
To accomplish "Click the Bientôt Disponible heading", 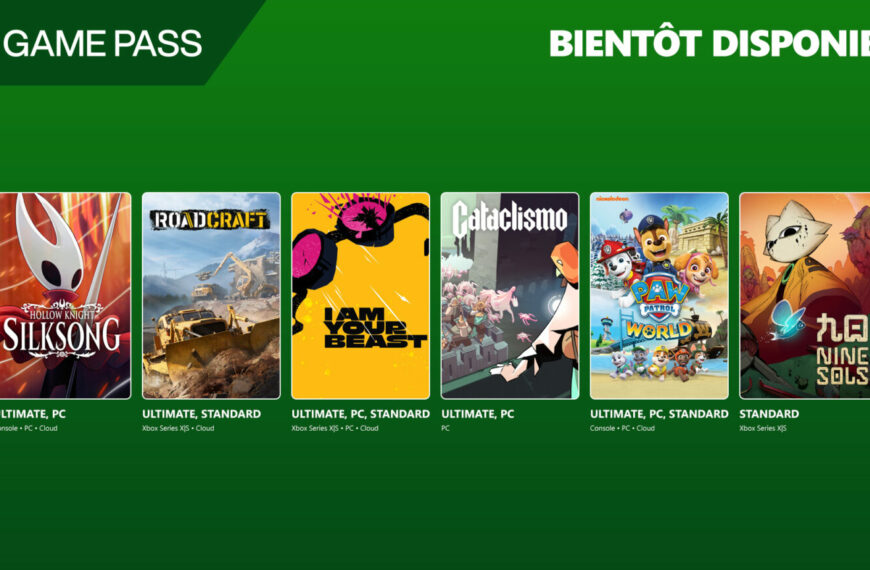I will [709, 43].
